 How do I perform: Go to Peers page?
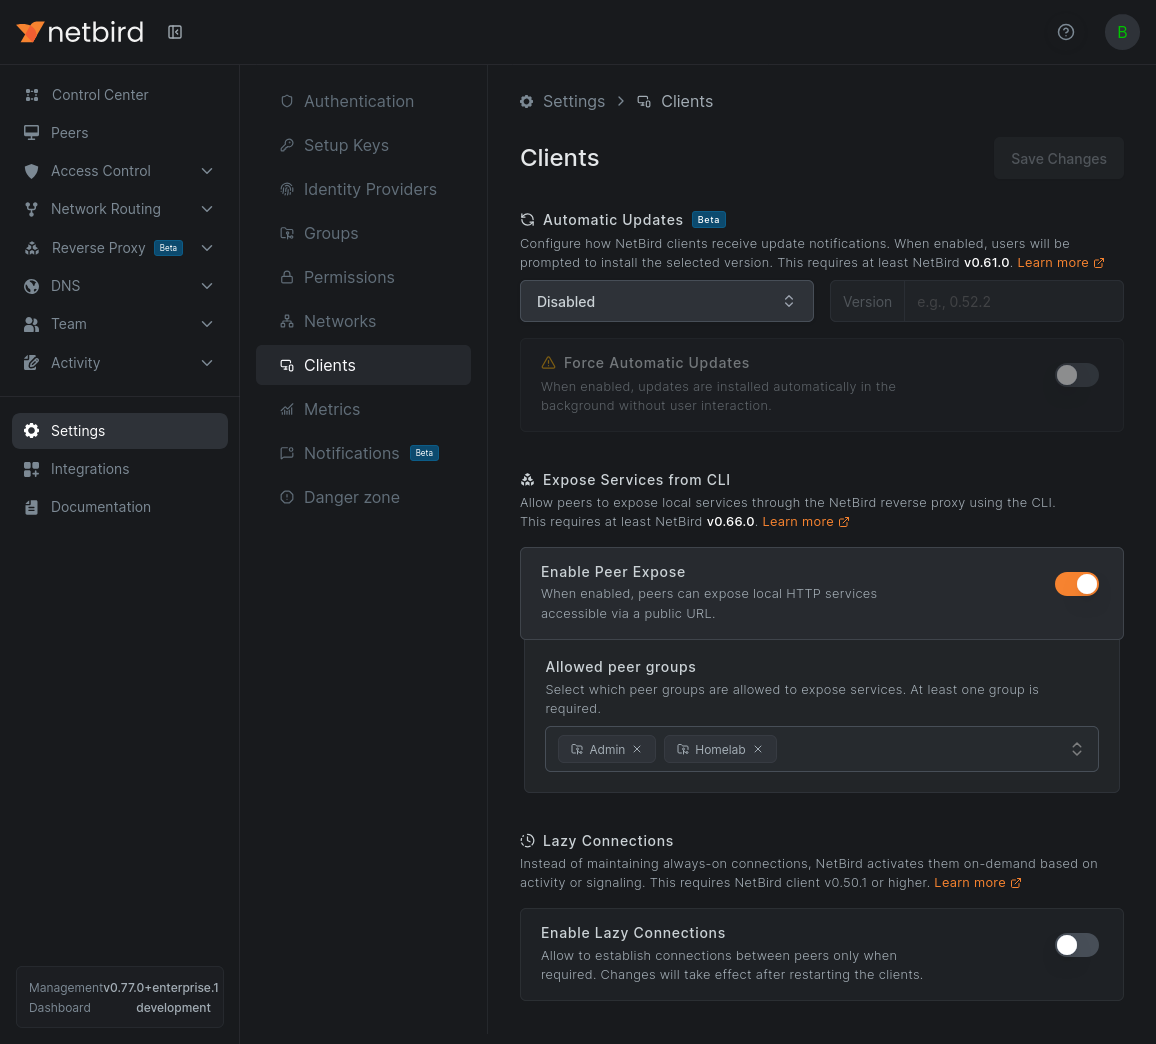pyautogui.click(x=119, y=133)
